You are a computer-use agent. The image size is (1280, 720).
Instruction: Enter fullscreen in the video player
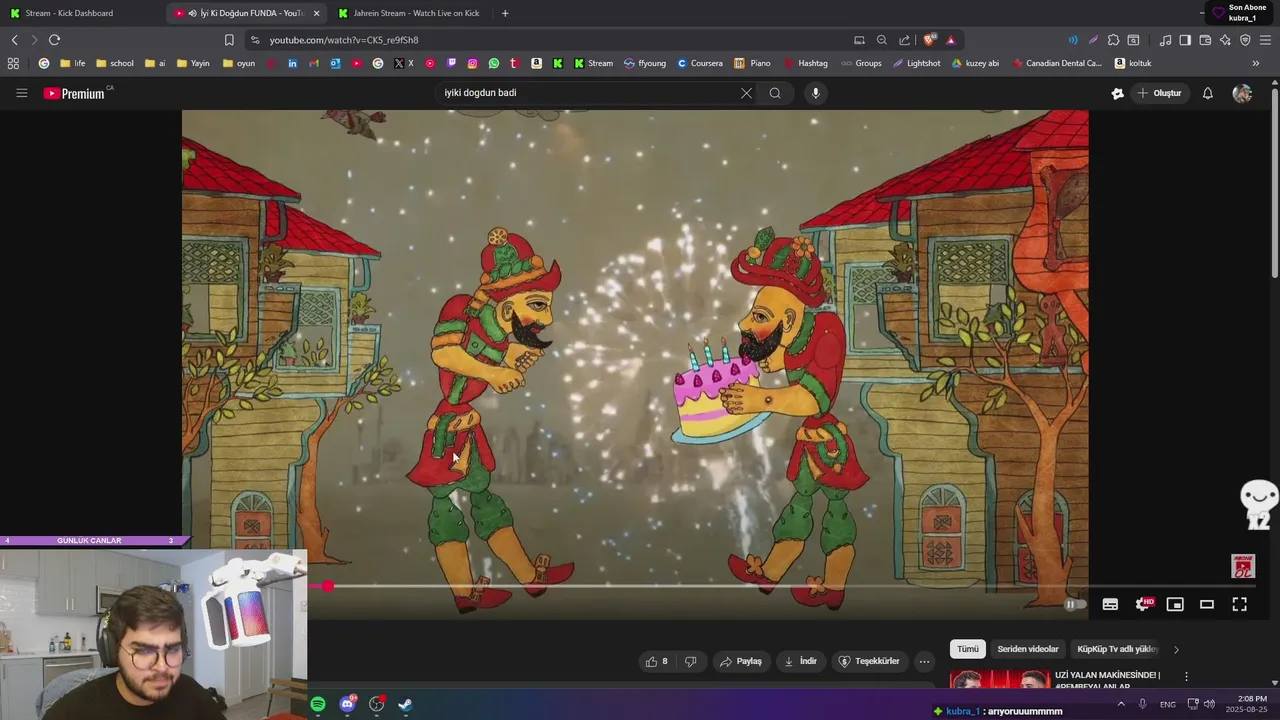tap(1239, 604)
